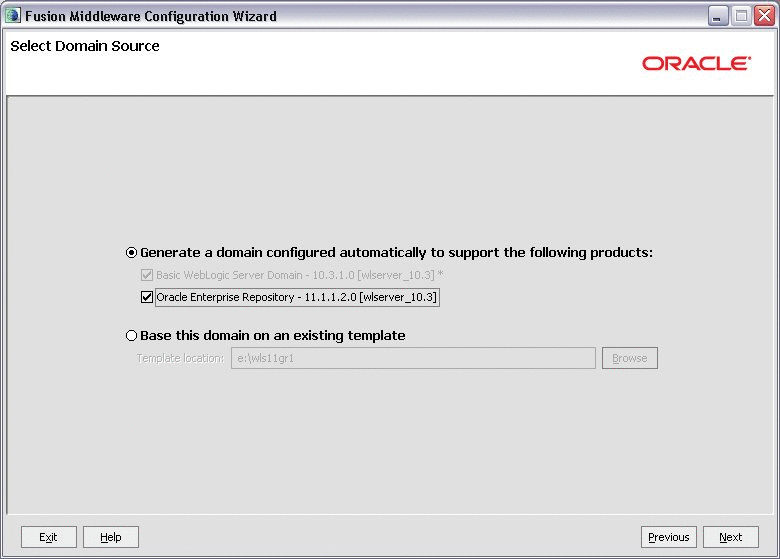The height and width of the screenshot is (559, 780).
Task: Return to the Previous wizard step
Action: (x=669, y=537)
